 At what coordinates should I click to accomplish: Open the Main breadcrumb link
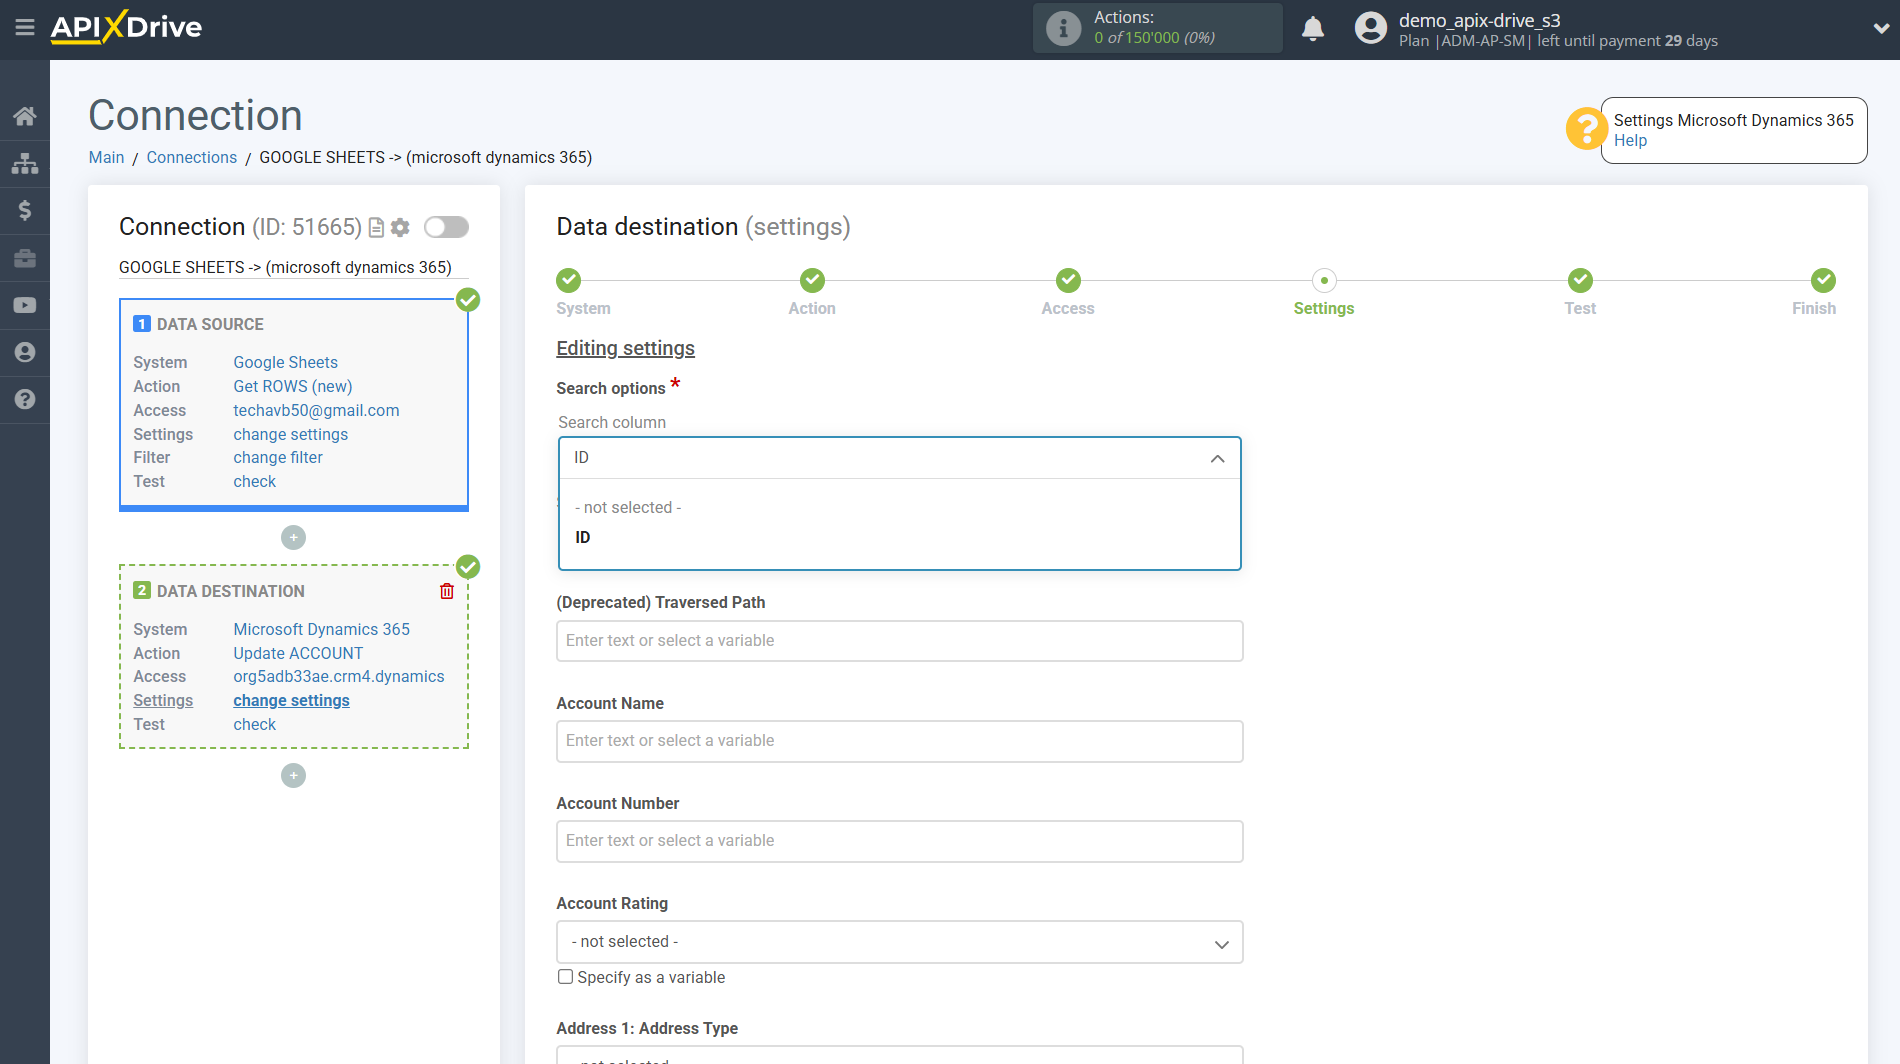point(106,158)
